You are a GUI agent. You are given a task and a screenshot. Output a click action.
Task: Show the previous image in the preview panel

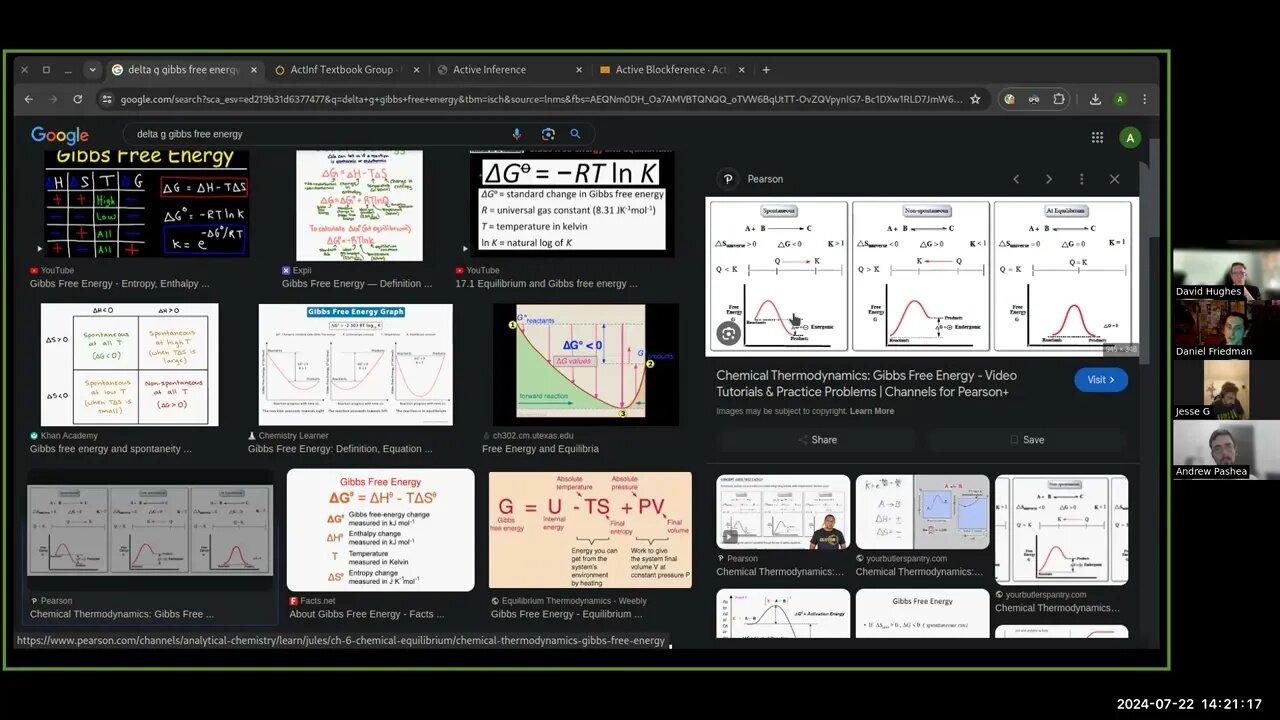[1016, 179]
